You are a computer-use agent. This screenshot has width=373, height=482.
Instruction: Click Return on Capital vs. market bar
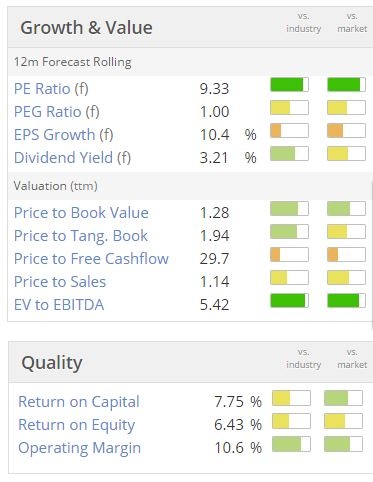343,398
